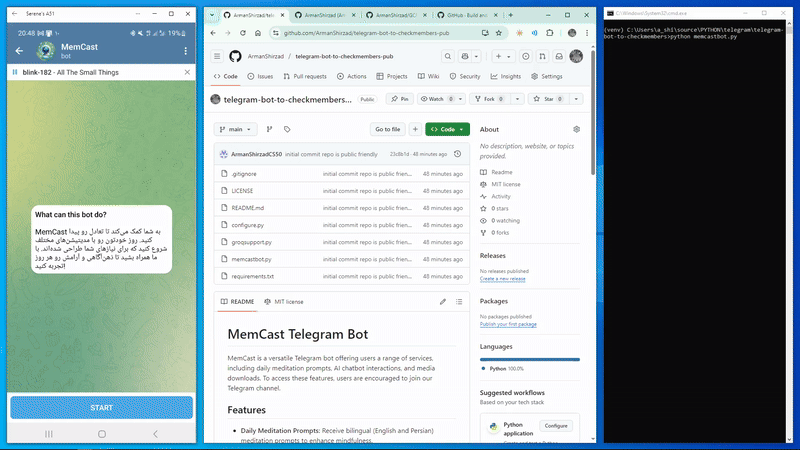Screen dimensions: 800x450
Task: Expand the main branch selector
Action: [236, 129]
